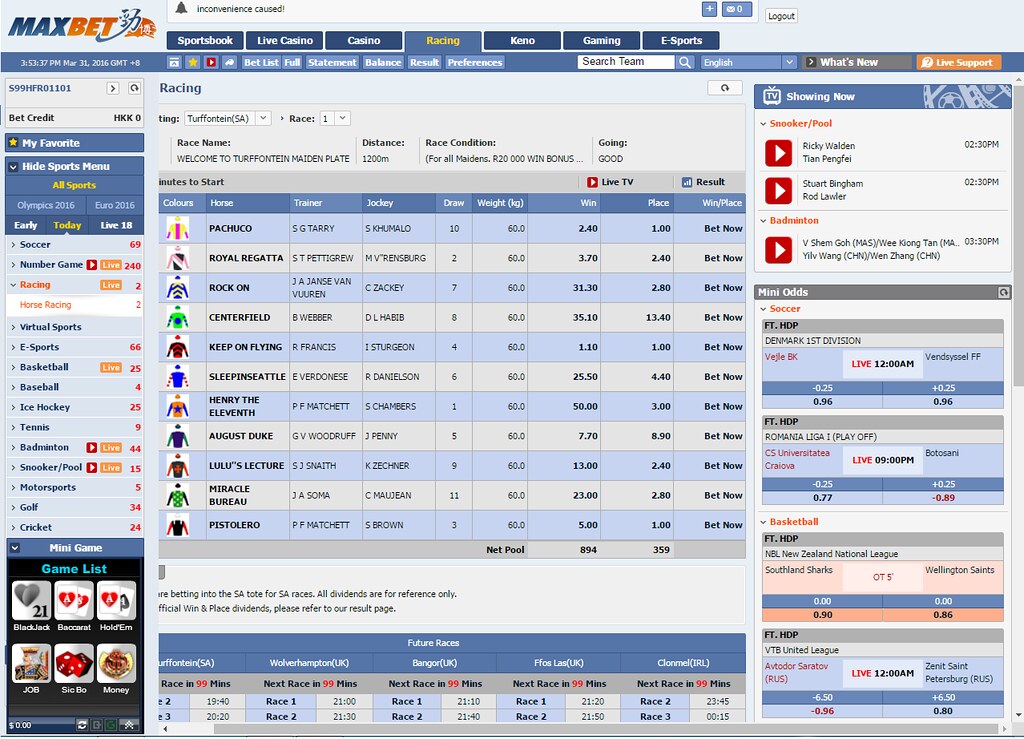
Task: Expand the Soccer sports category
Action: [x=13, y=245]
